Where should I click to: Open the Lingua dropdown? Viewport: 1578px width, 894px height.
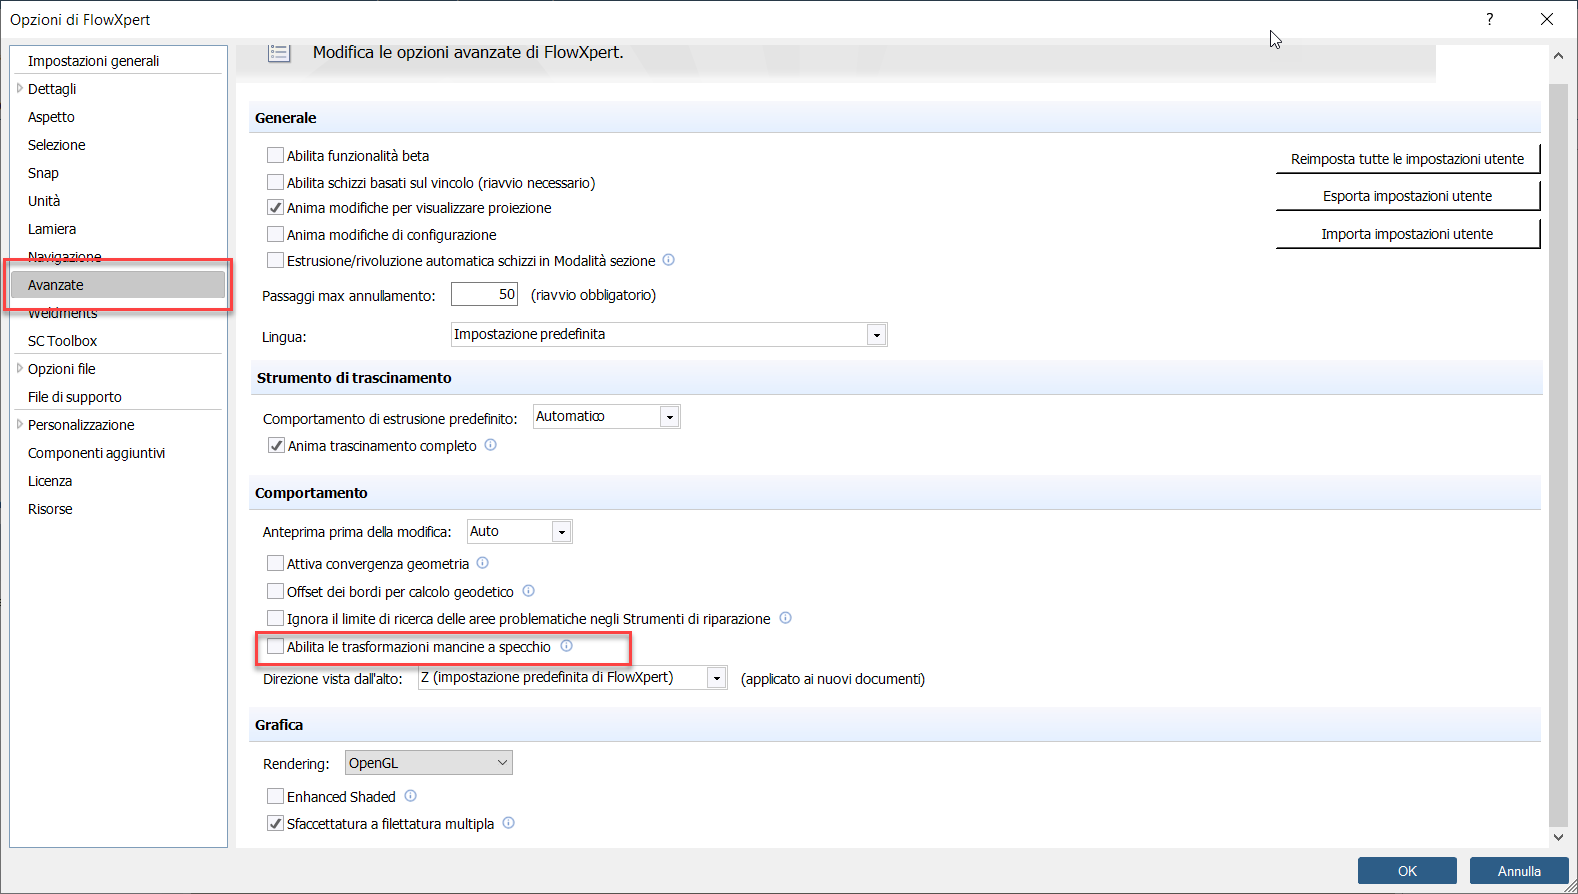coord(669,334)
